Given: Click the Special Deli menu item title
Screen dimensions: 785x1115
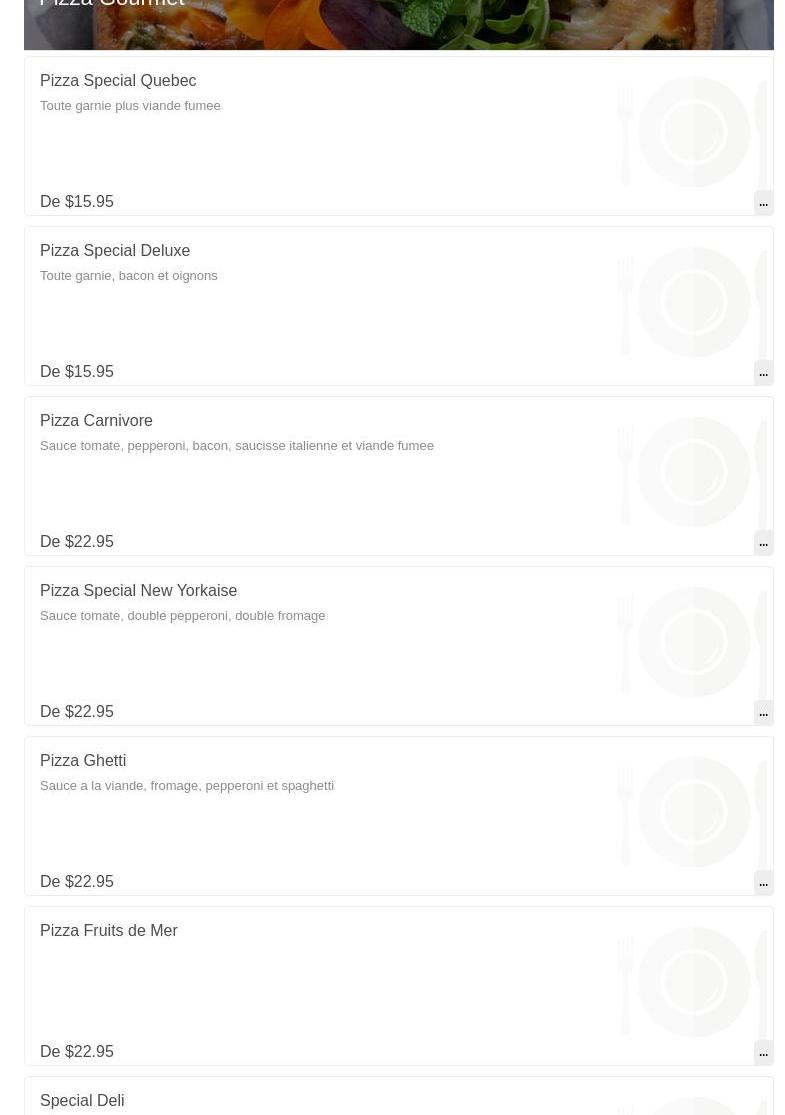Looking at the screenshot, I should point(82,1100).
